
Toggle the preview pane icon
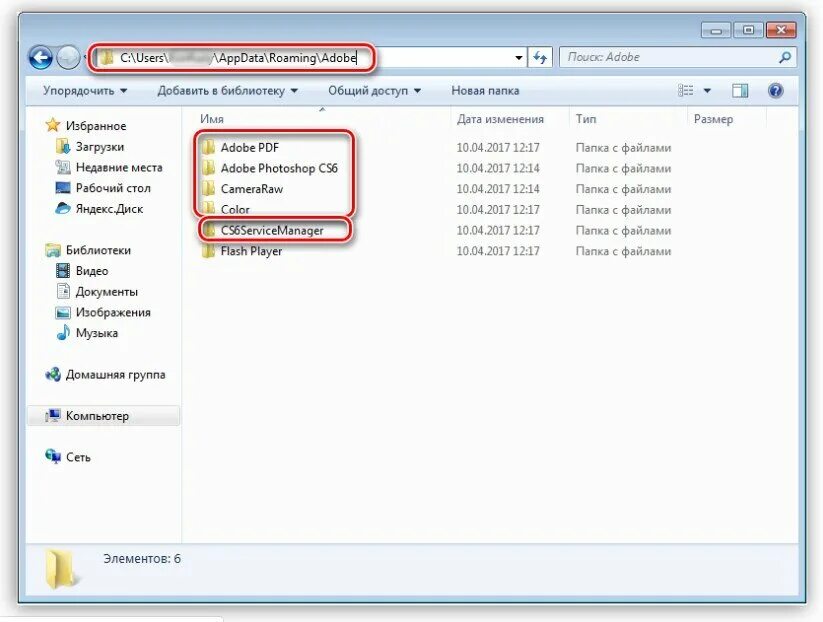pyautogui.click(x=740, y=91)
